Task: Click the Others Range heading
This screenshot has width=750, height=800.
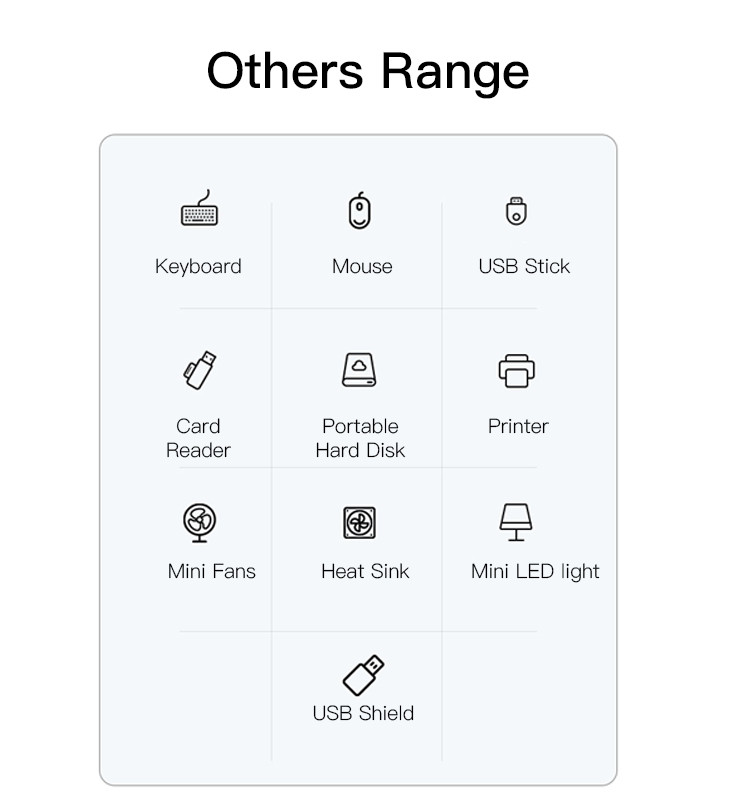Action: tap(368, 72)
